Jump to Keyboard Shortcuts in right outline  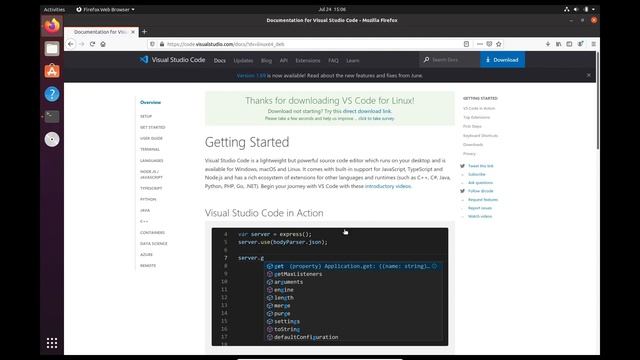480,136
